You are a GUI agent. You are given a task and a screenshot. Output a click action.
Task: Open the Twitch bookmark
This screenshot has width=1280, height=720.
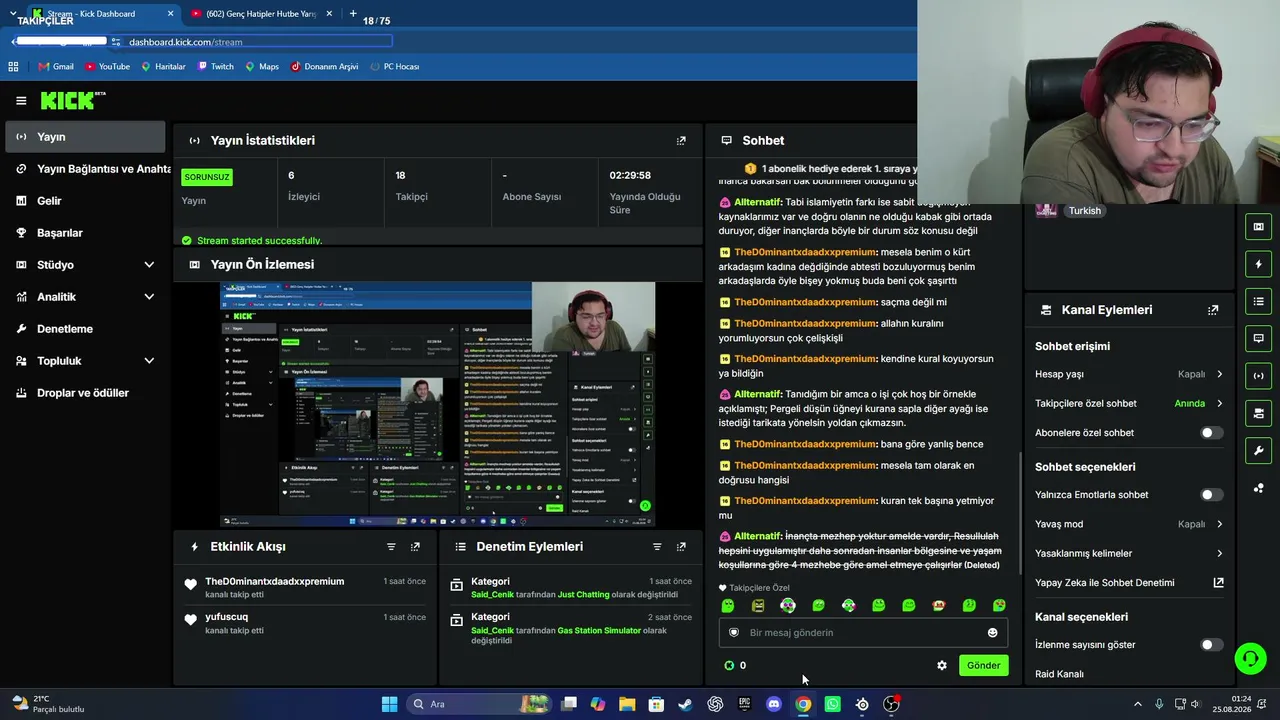(216, 67)
